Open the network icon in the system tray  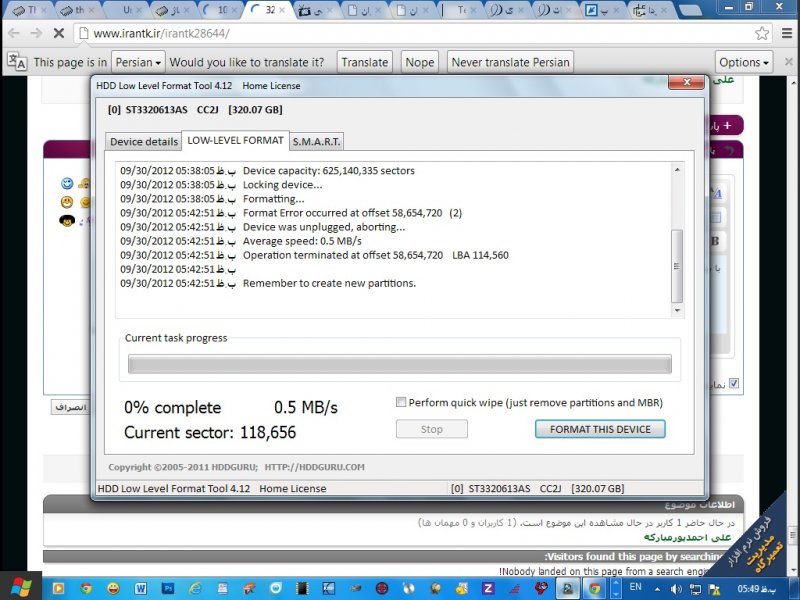695,589
